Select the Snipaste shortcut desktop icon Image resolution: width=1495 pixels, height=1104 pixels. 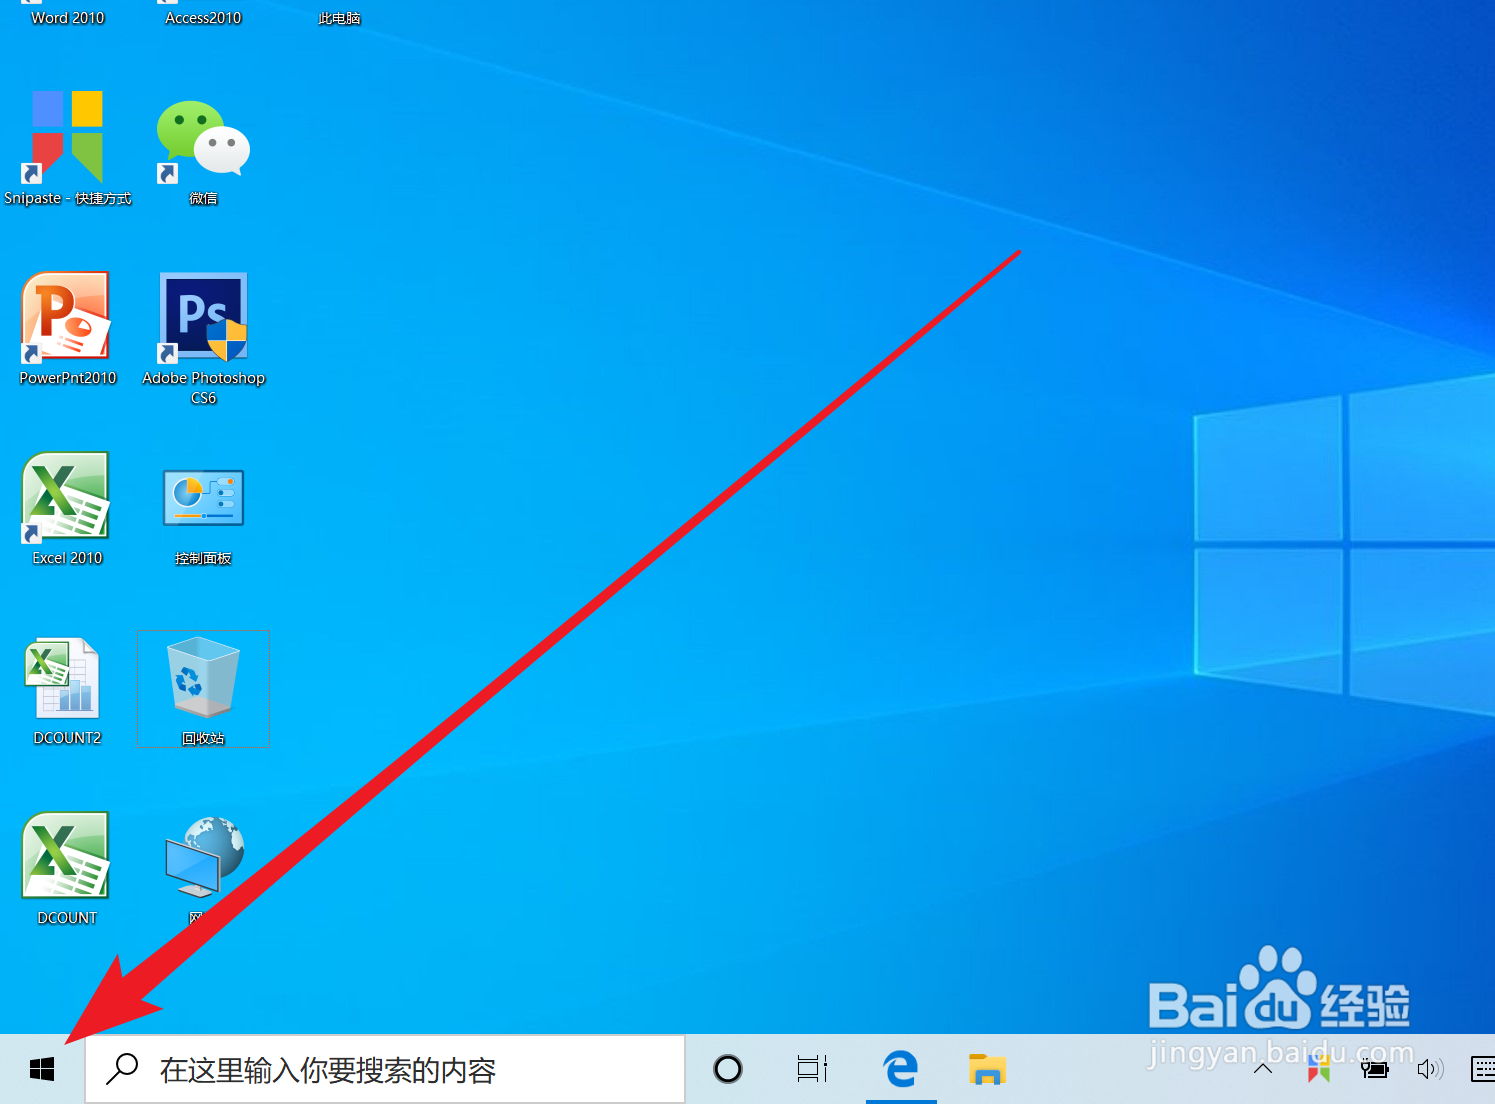tap(67, 148)
